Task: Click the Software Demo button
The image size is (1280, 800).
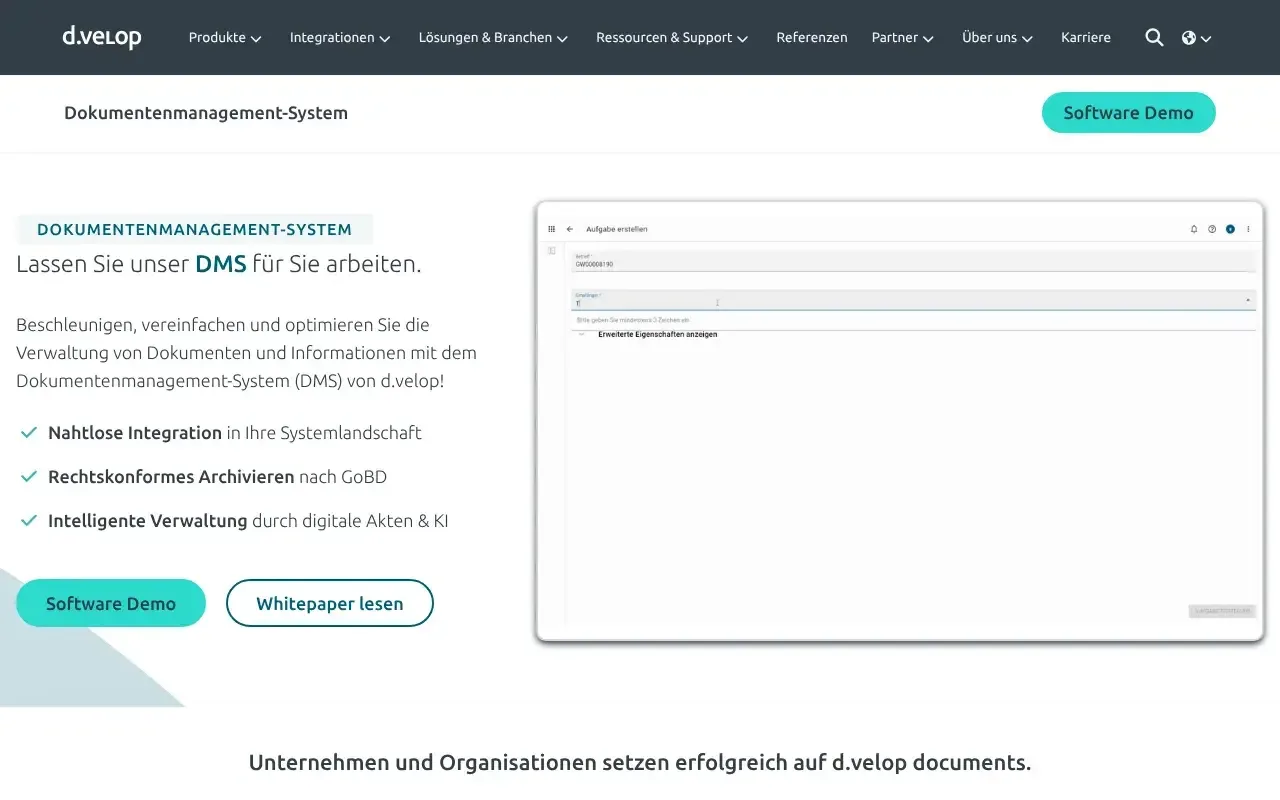Action: (x=1128, y=113)
